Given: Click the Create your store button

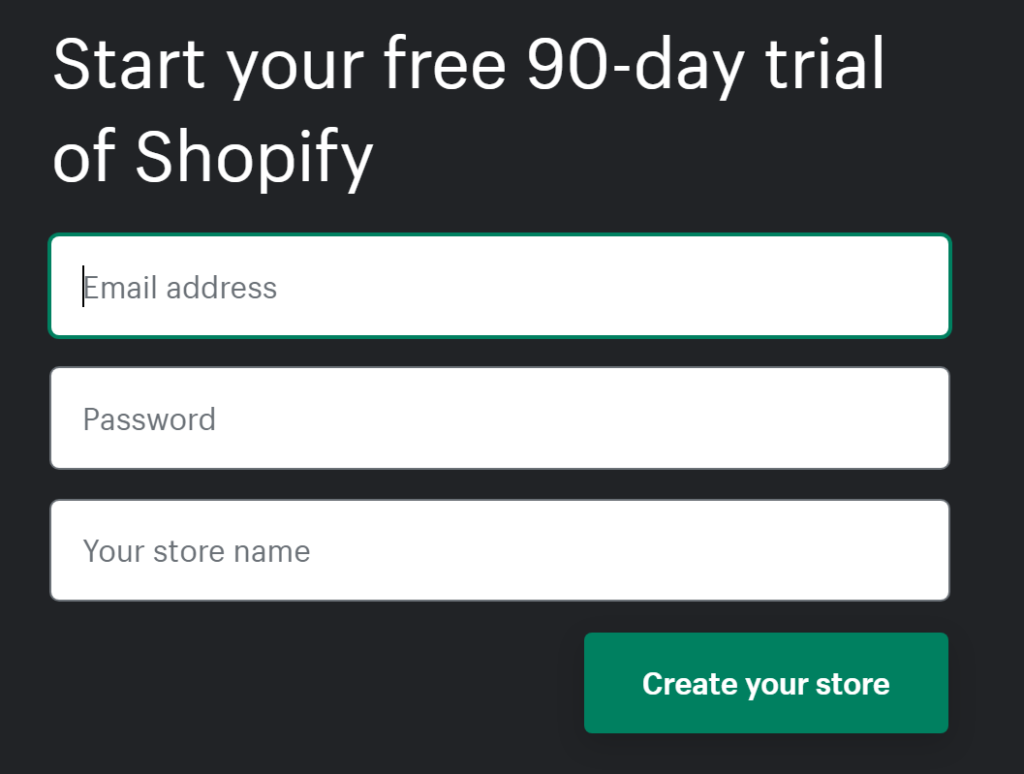Looking at the screenshot, I should [766, 683].
